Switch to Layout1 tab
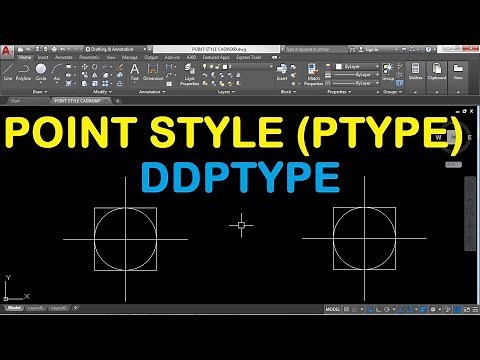Image resolution: width=480 pixels, height=360 pixels. click(x=36, y=308)
